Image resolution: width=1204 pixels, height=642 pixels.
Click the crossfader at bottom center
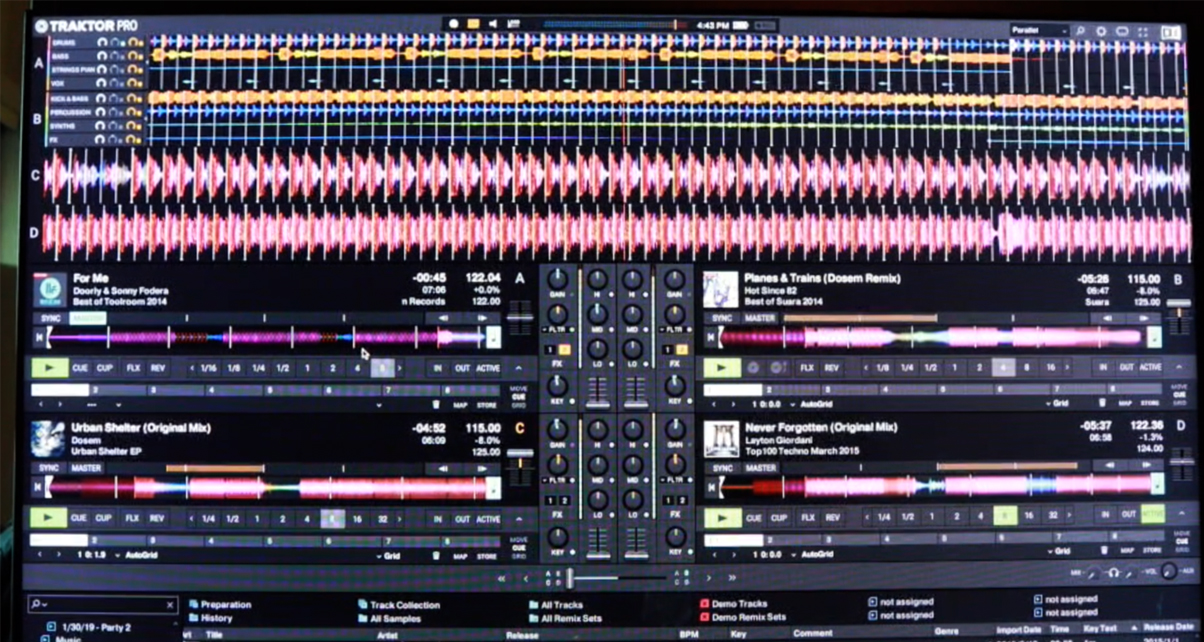point(570,578)
